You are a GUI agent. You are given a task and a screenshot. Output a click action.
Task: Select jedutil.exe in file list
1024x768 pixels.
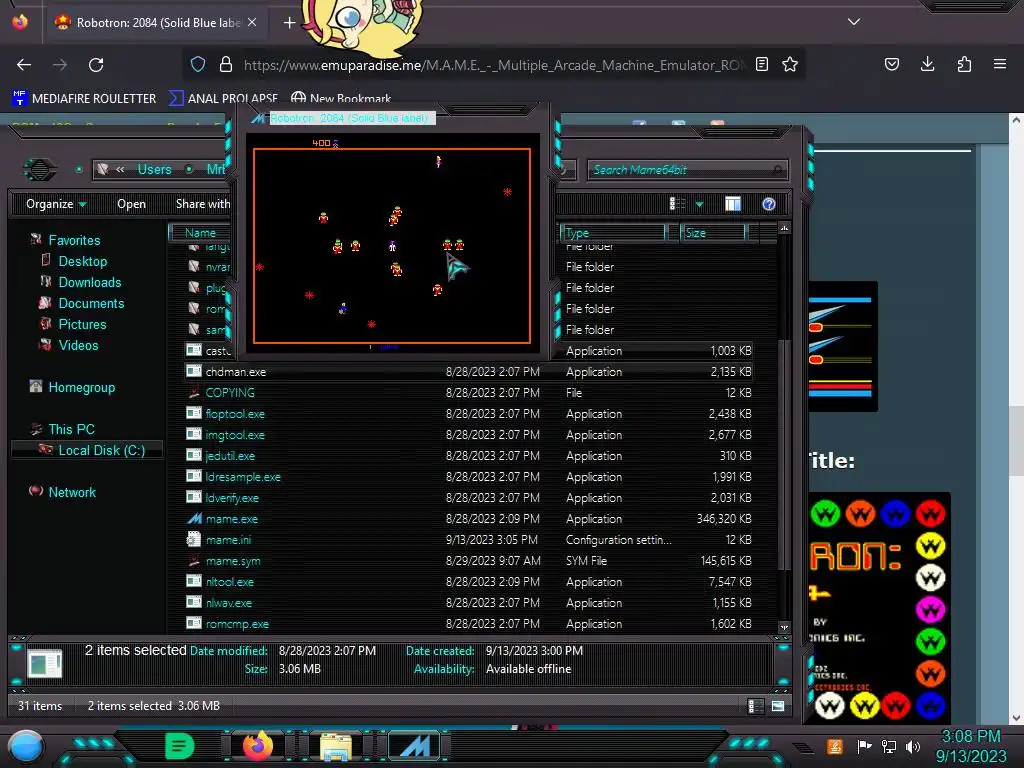tap(230, 456)
